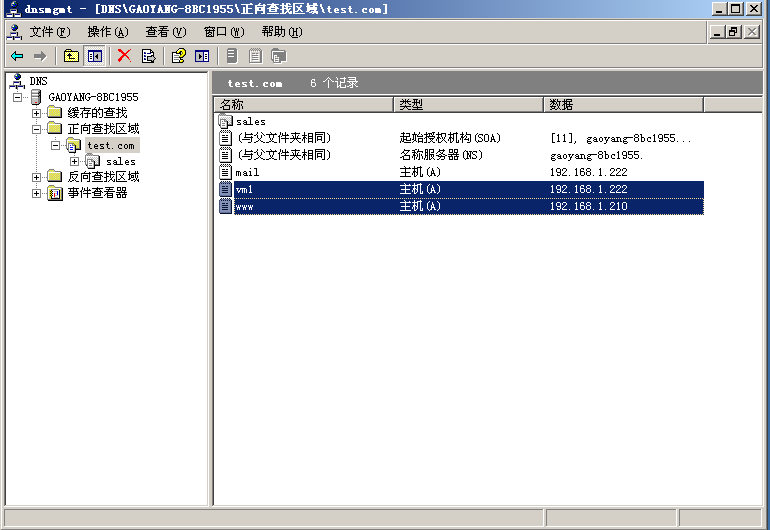Sort by the 名称 column header
Screen dimensions: 770x530
[304, 105]
